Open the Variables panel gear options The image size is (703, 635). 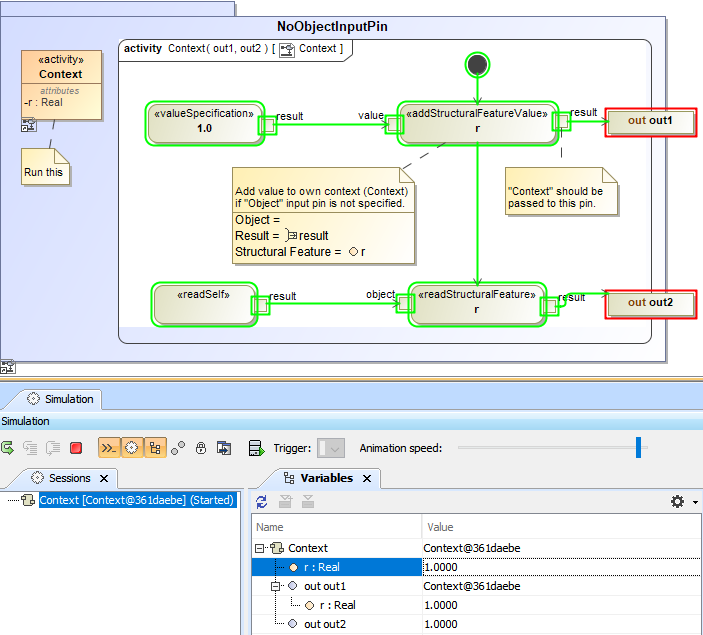point(677,501)
